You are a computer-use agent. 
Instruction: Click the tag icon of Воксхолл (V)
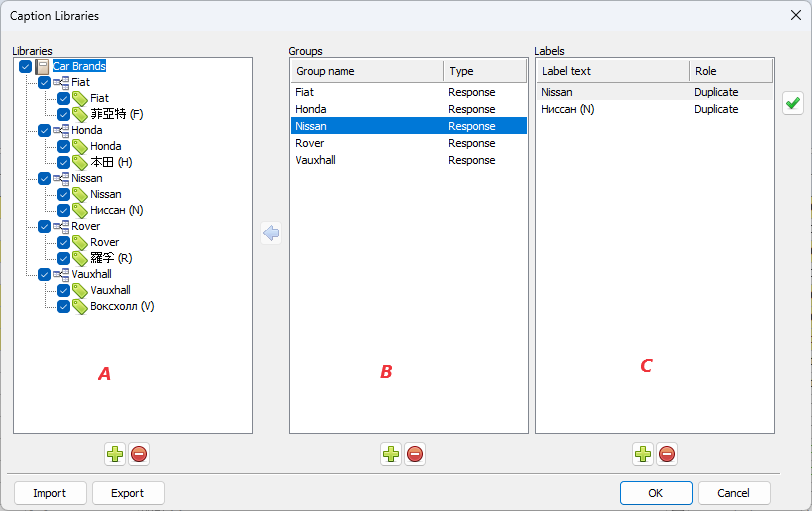click(x=80, y=306)
